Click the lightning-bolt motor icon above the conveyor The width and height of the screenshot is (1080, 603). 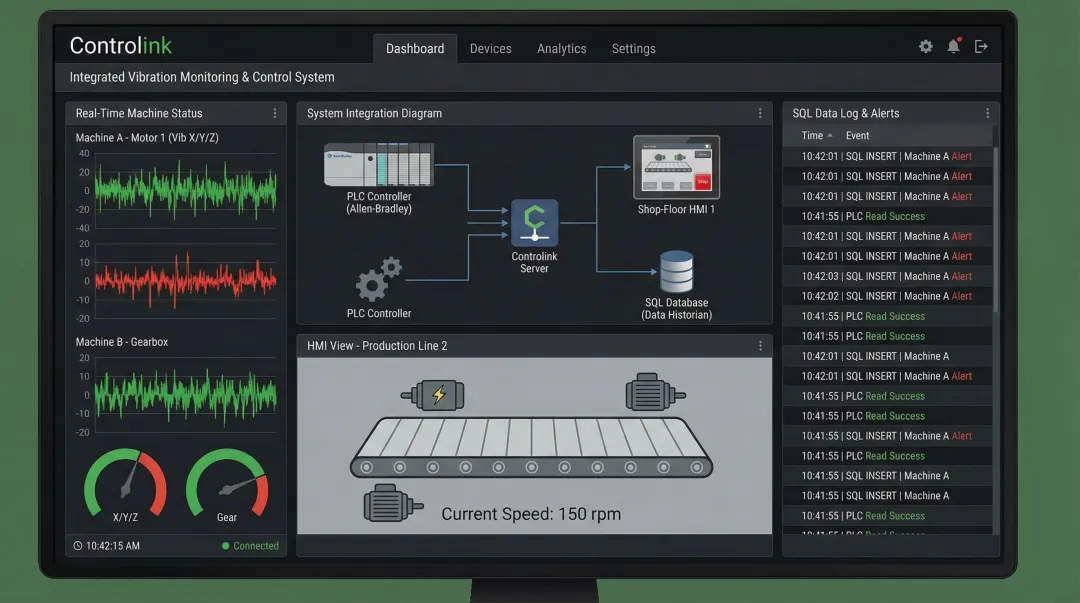pyautogui.click(x=440, y=395)
